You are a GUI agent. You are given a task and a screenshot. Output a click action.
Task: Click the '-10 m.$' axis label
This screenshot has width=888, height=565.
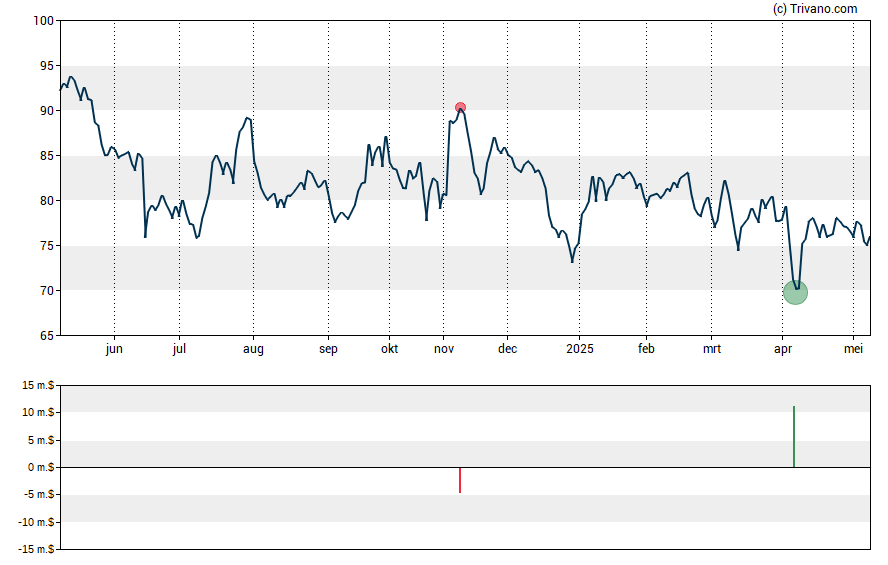pyautogui.click(x=36, y=522)
